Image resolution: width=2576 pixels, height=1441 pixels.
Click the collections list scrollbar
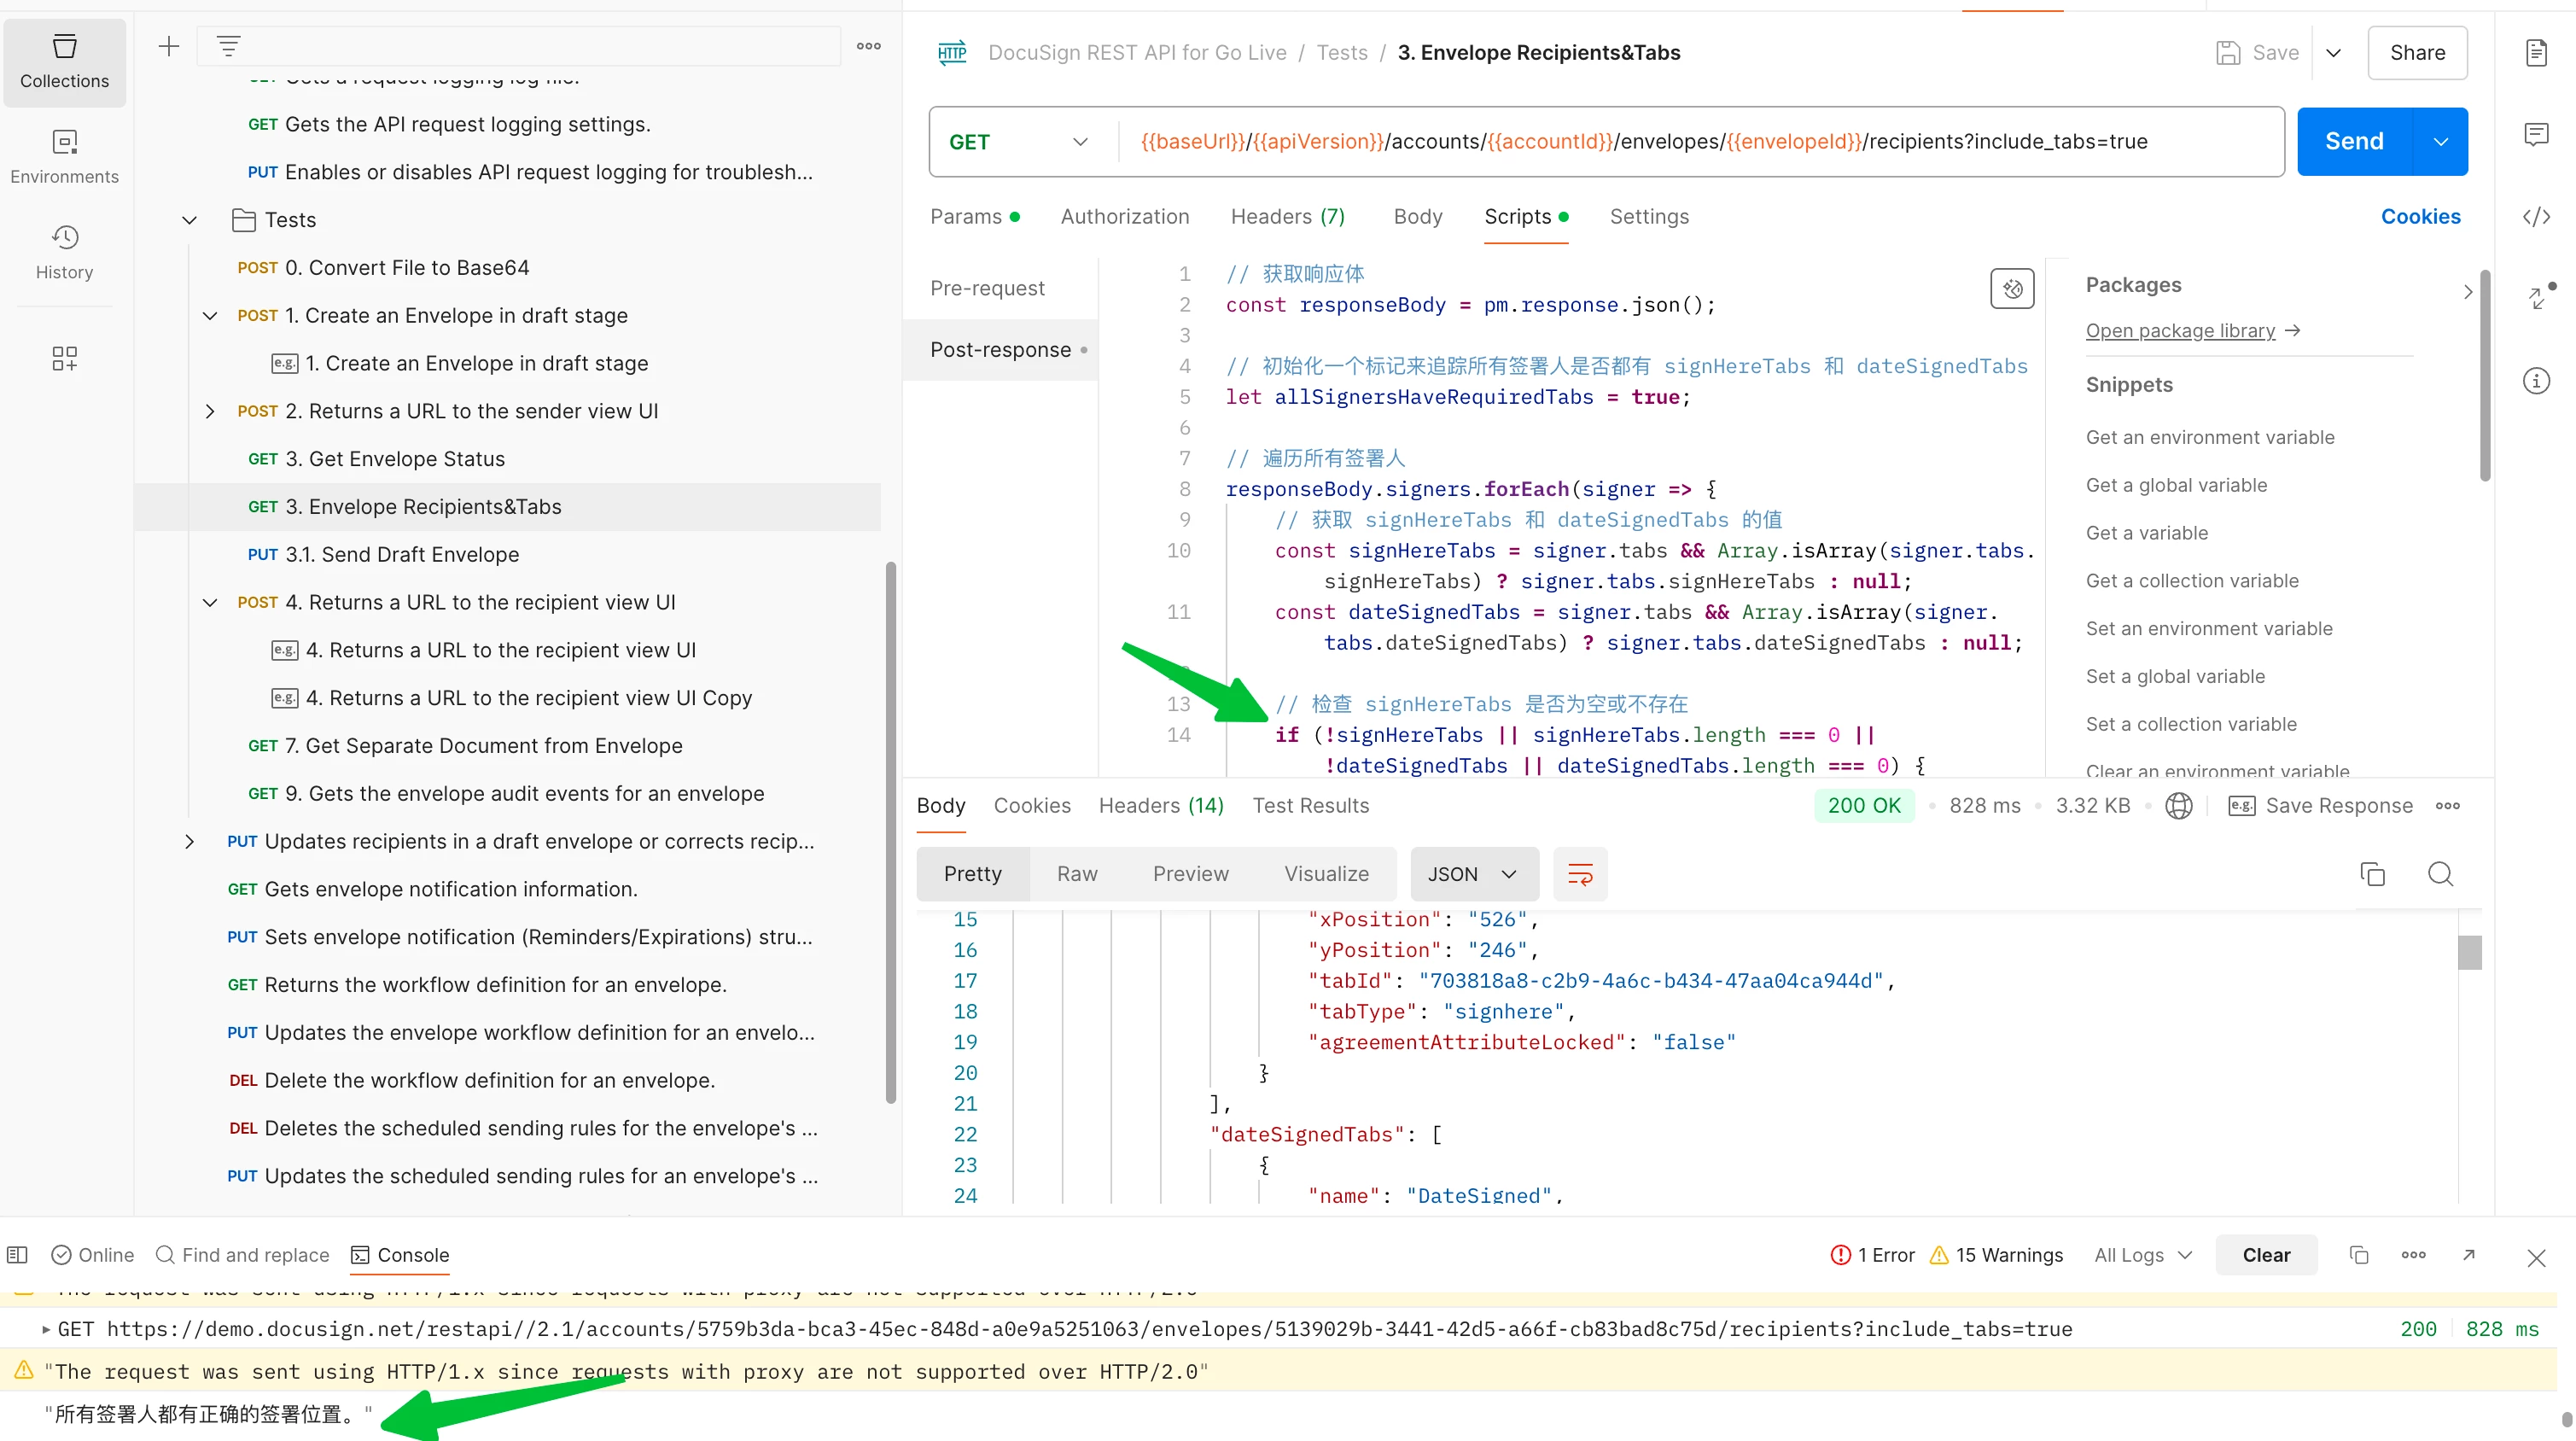click(x=890, y=832)
